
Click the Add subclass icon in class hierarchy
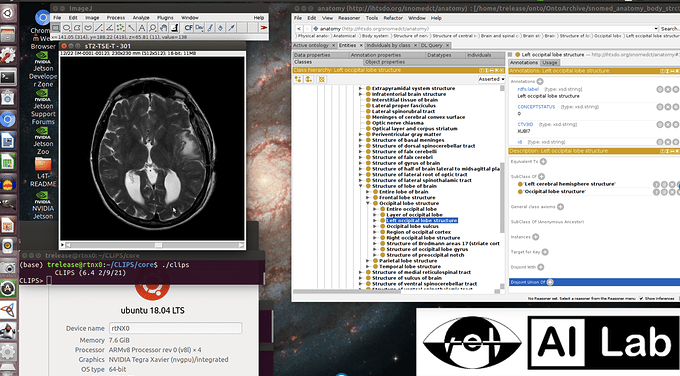298,79
